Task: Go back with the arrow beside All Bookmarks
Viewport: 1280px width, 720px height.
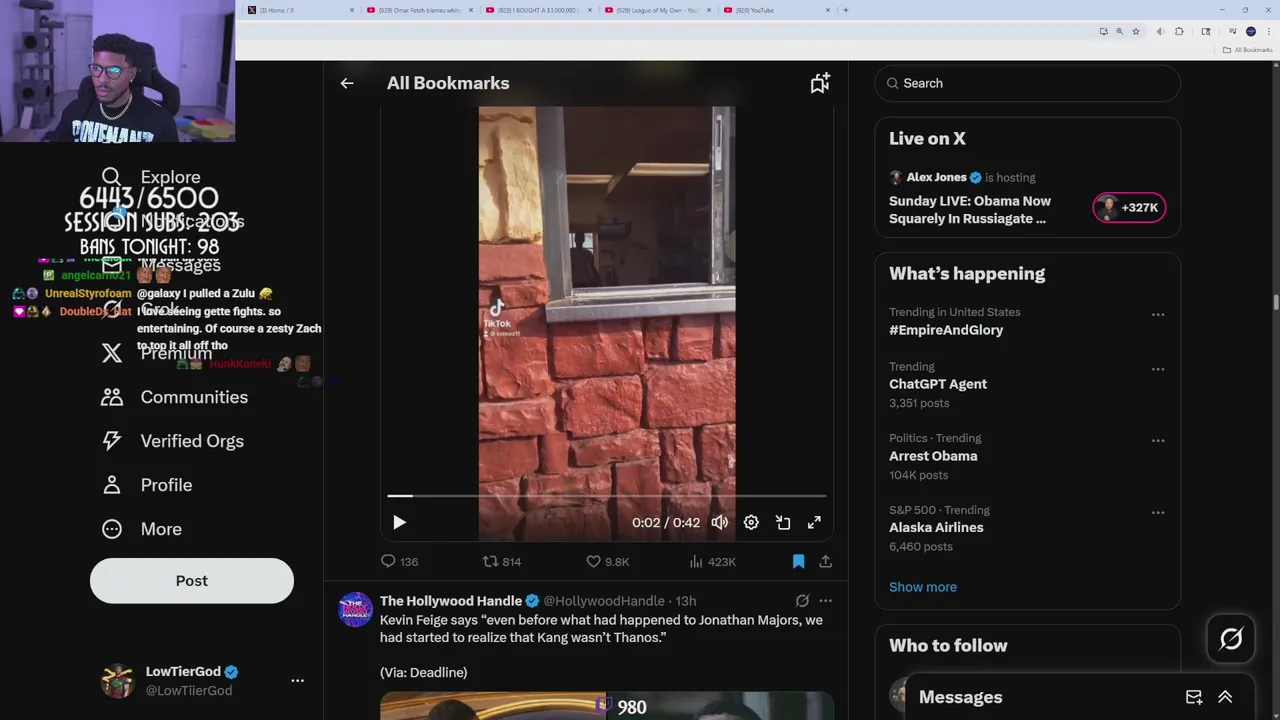Action: (x=347, y=83)
